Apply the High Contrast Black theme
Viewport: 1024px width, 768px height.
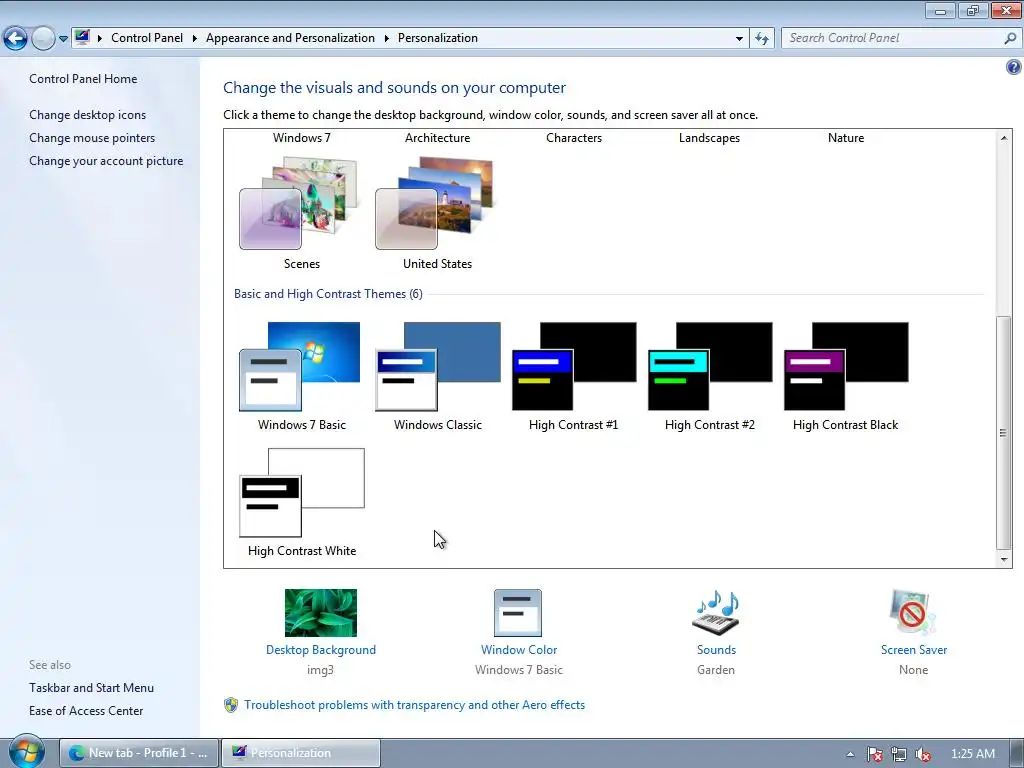(x=846, y=366)
